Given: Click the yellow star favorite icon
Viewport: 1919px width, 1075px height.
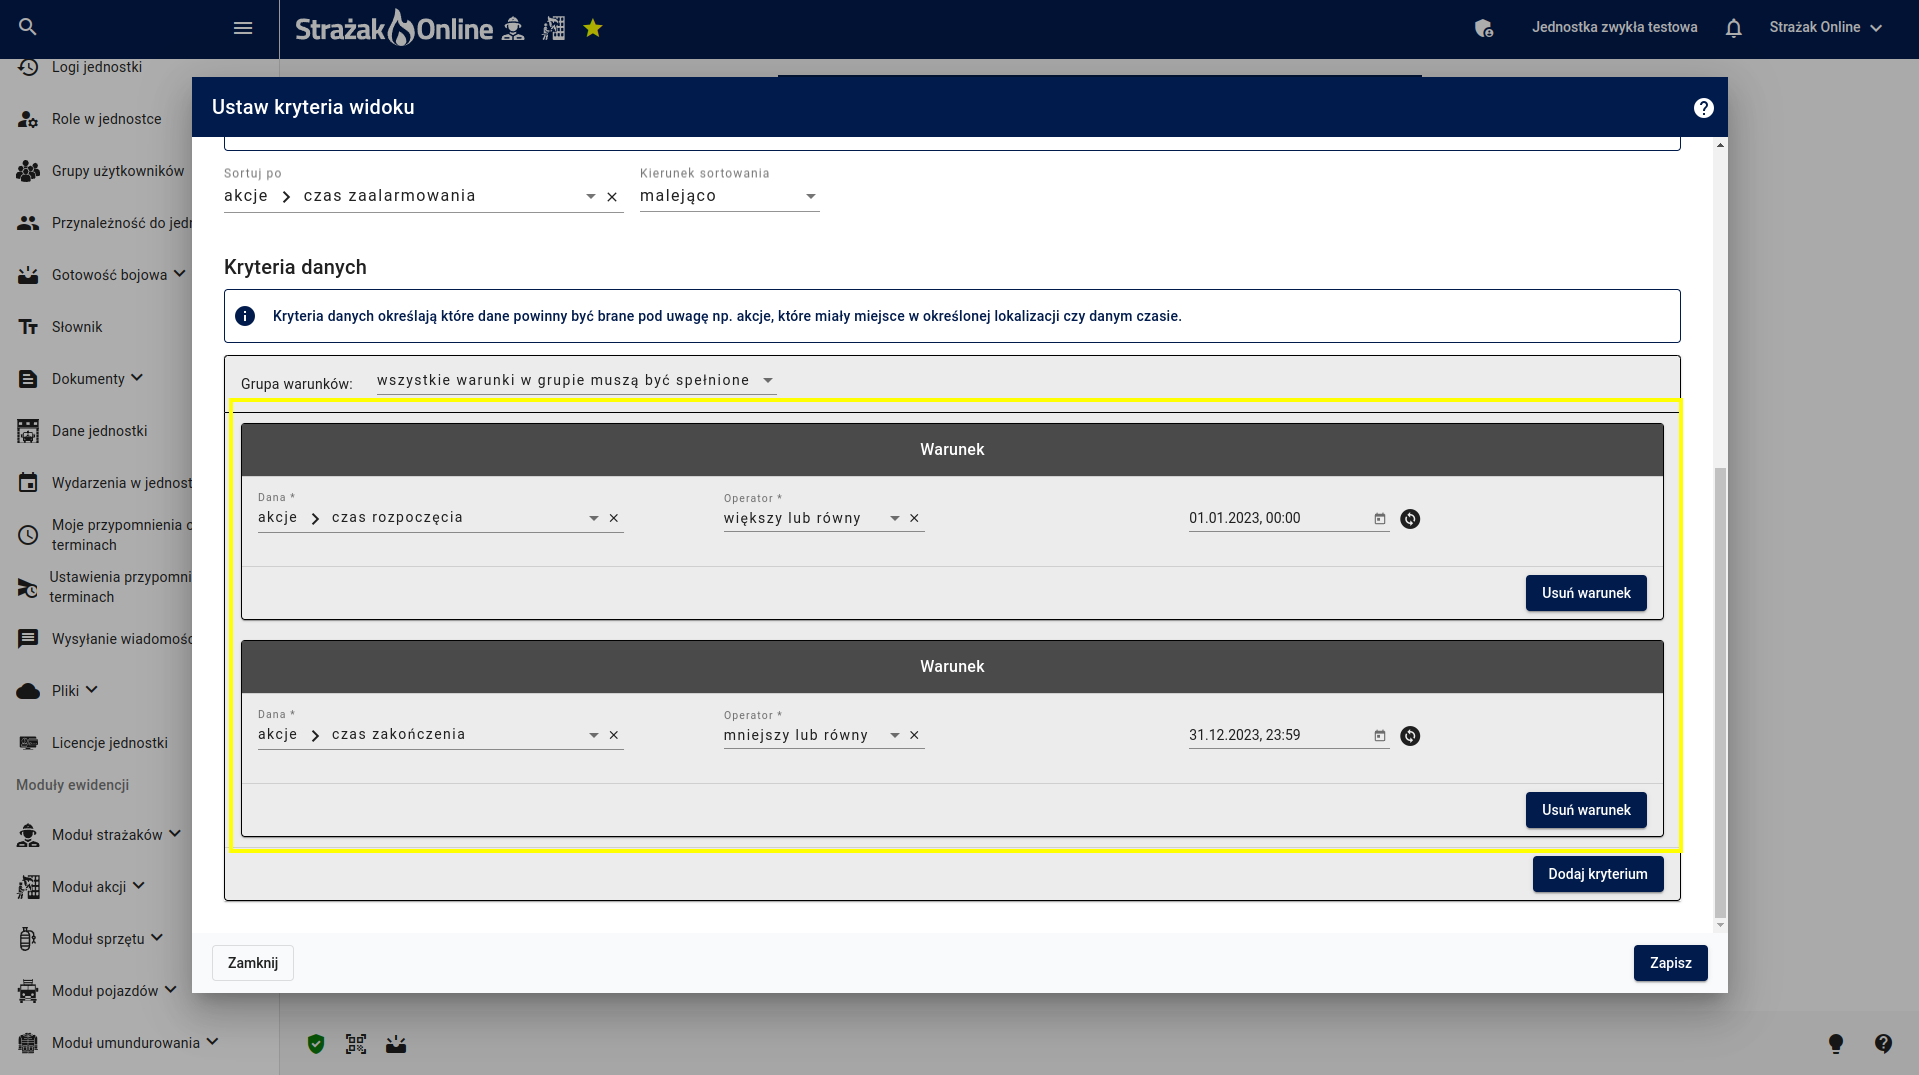Looking at the screenshot, I should (x=593, y=28).
